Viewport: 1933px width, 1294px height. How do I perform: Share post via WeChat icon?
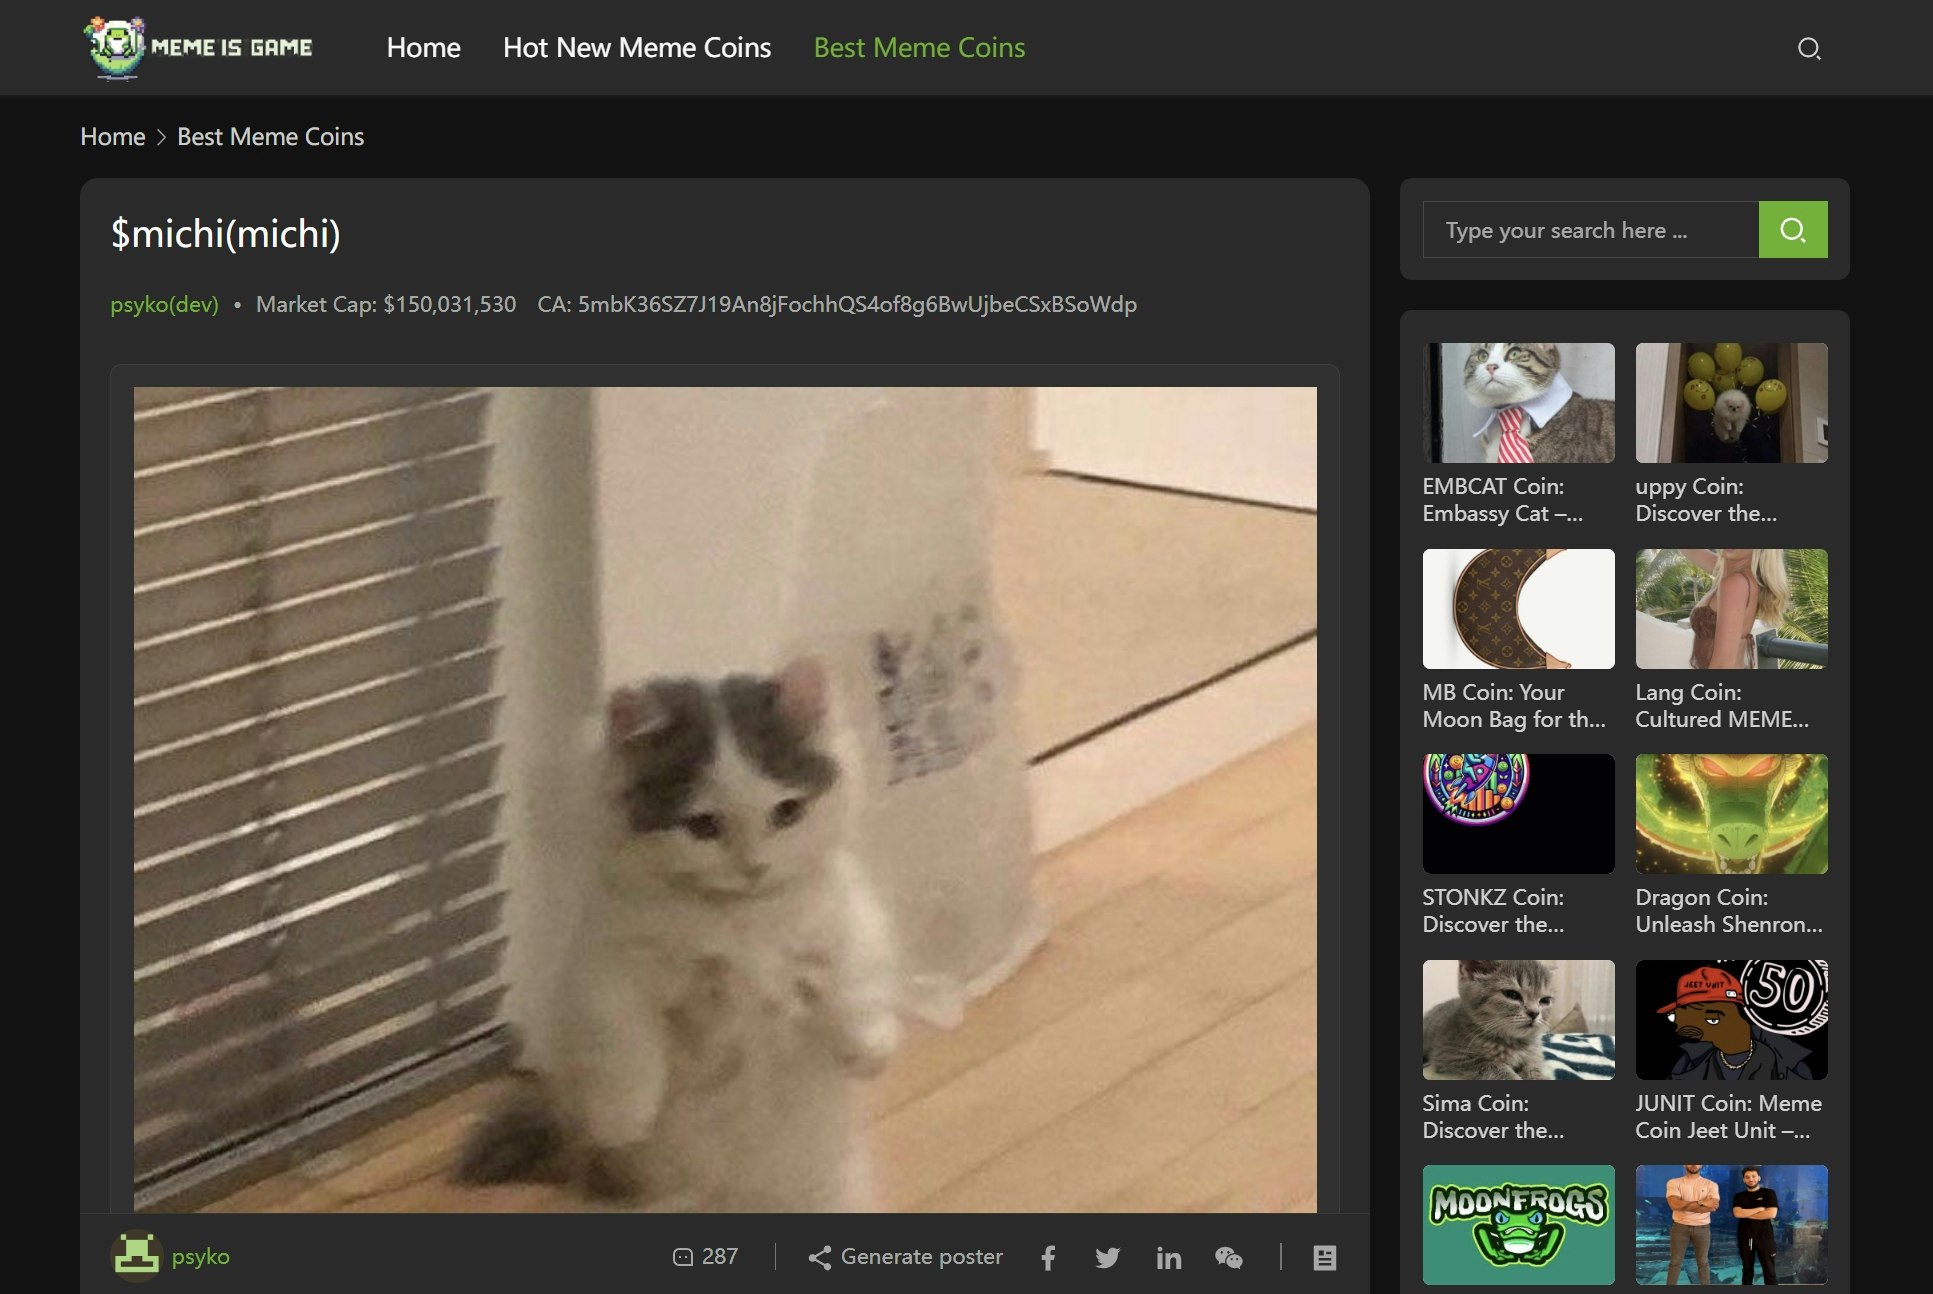(1228, 1257)
